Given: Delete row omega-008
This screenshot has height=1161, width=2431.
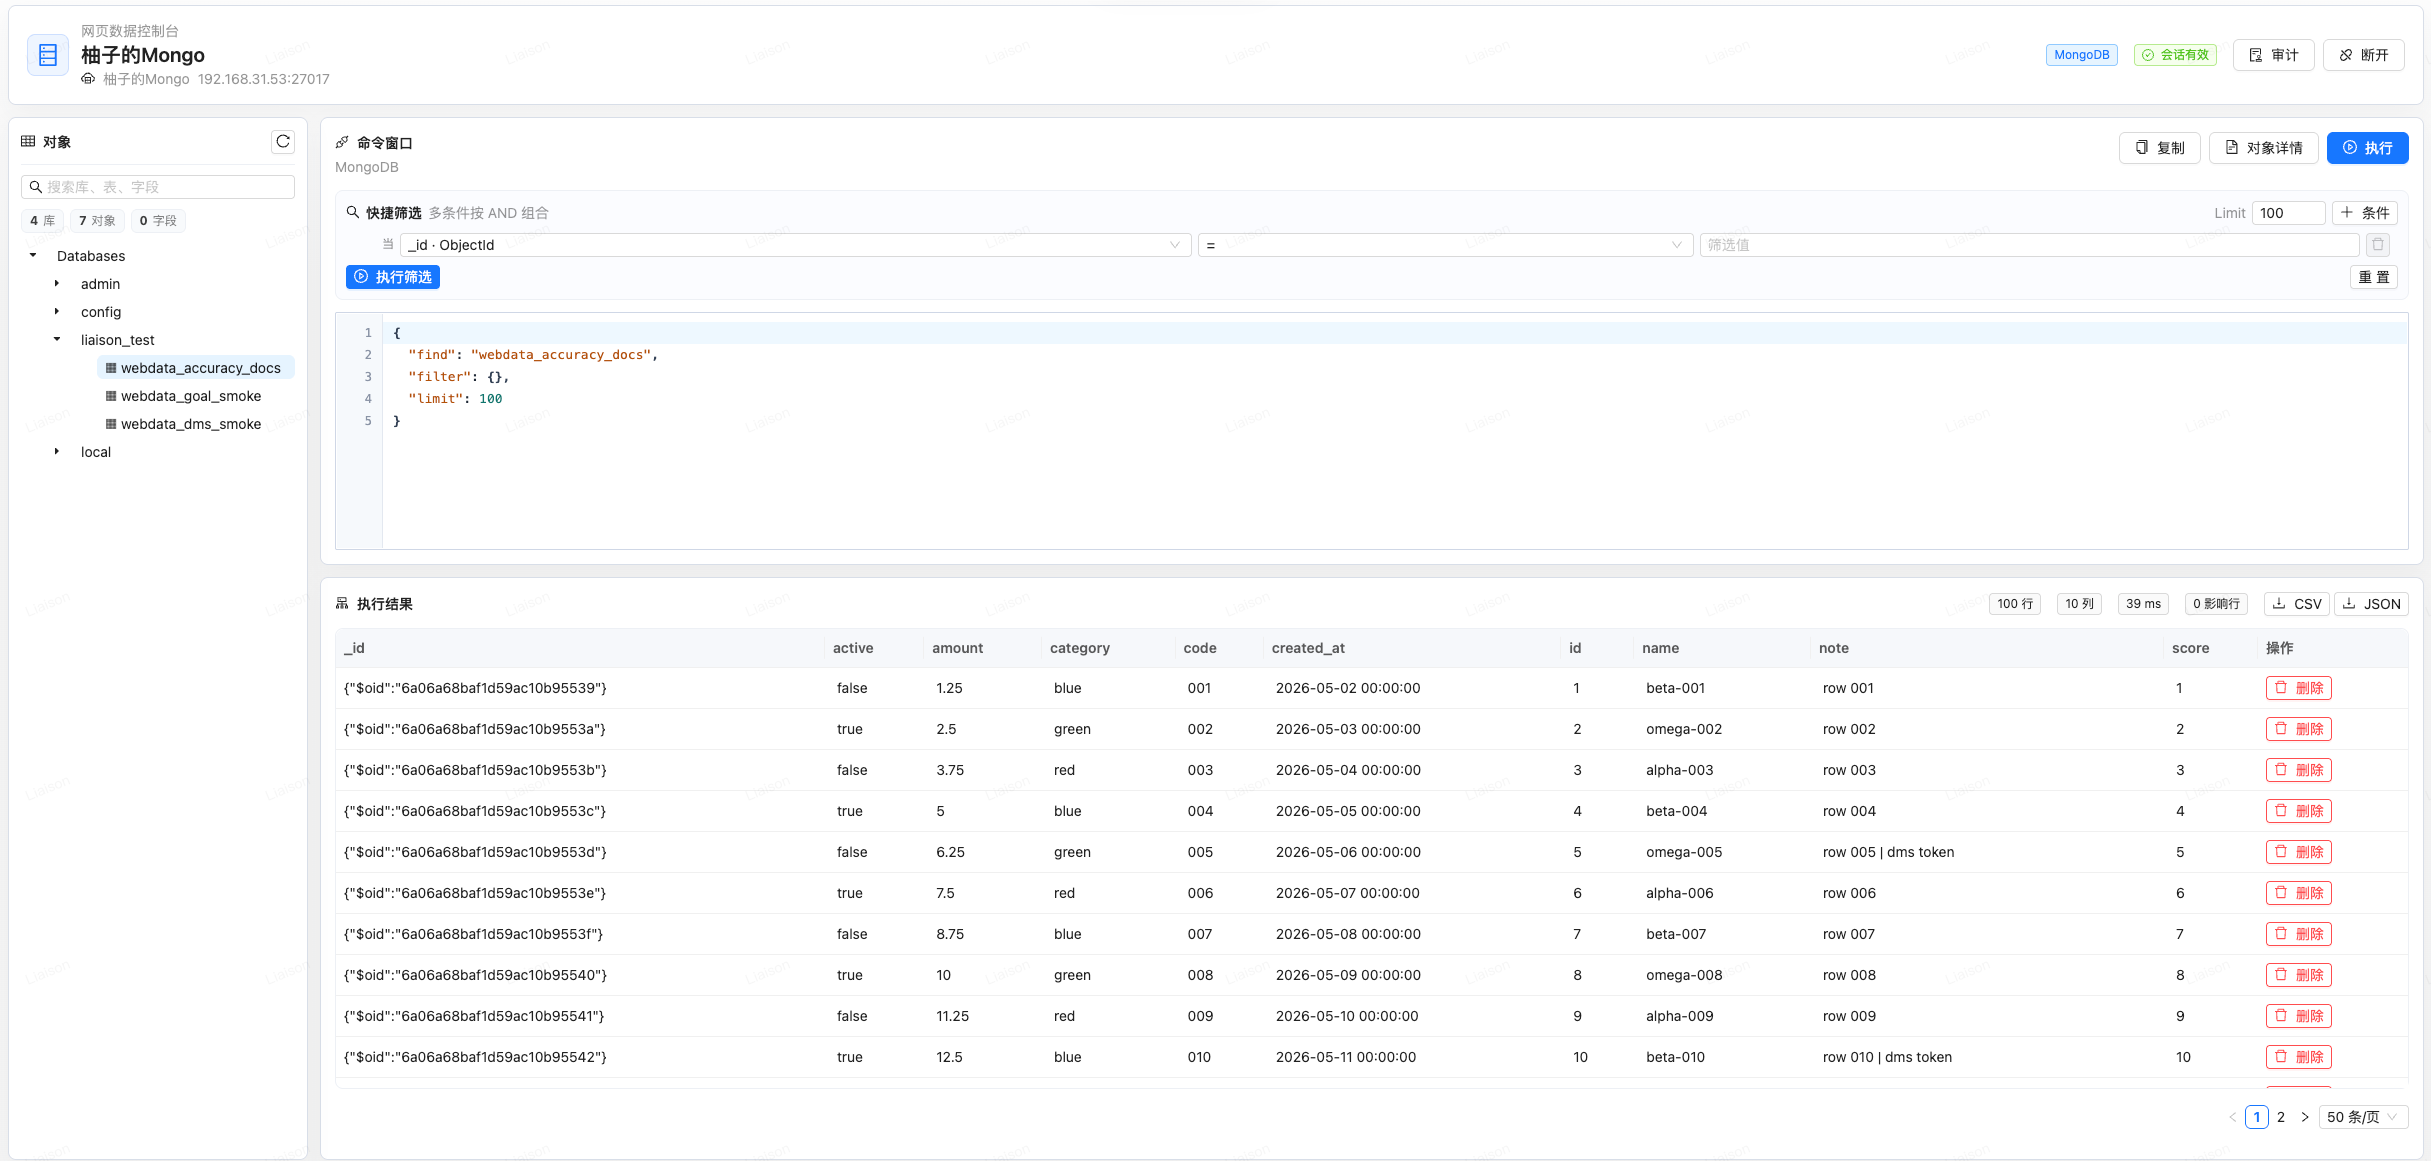Looking at the screenshot, I should [x=2298, y=975].
